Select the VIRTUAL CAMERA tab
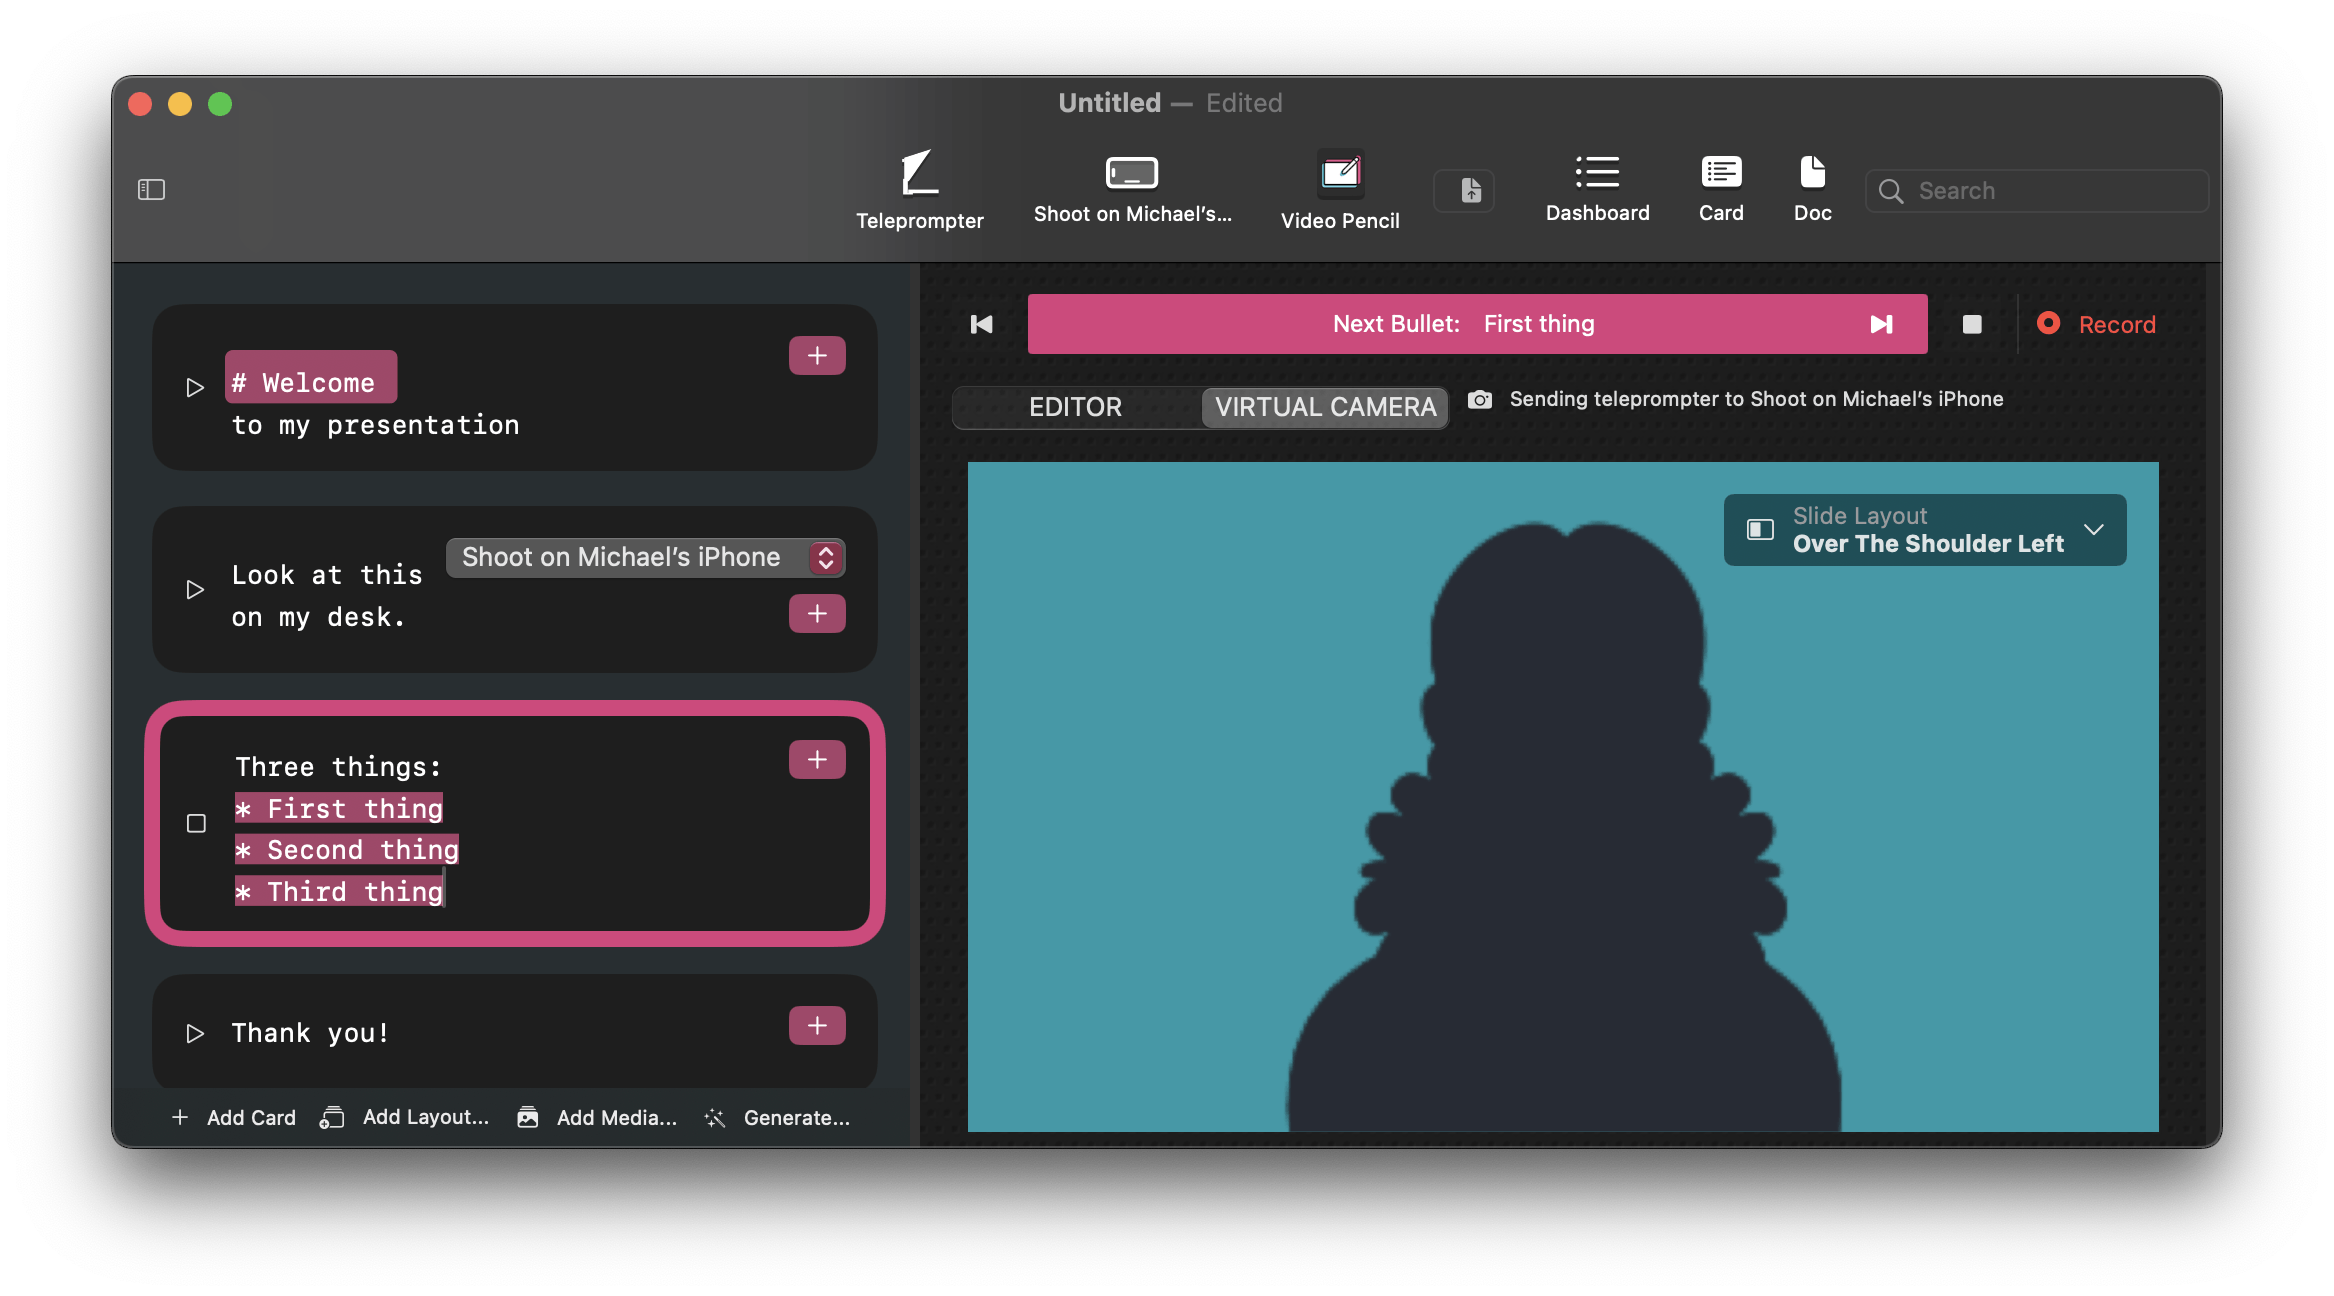 (x=1325, y=407)
